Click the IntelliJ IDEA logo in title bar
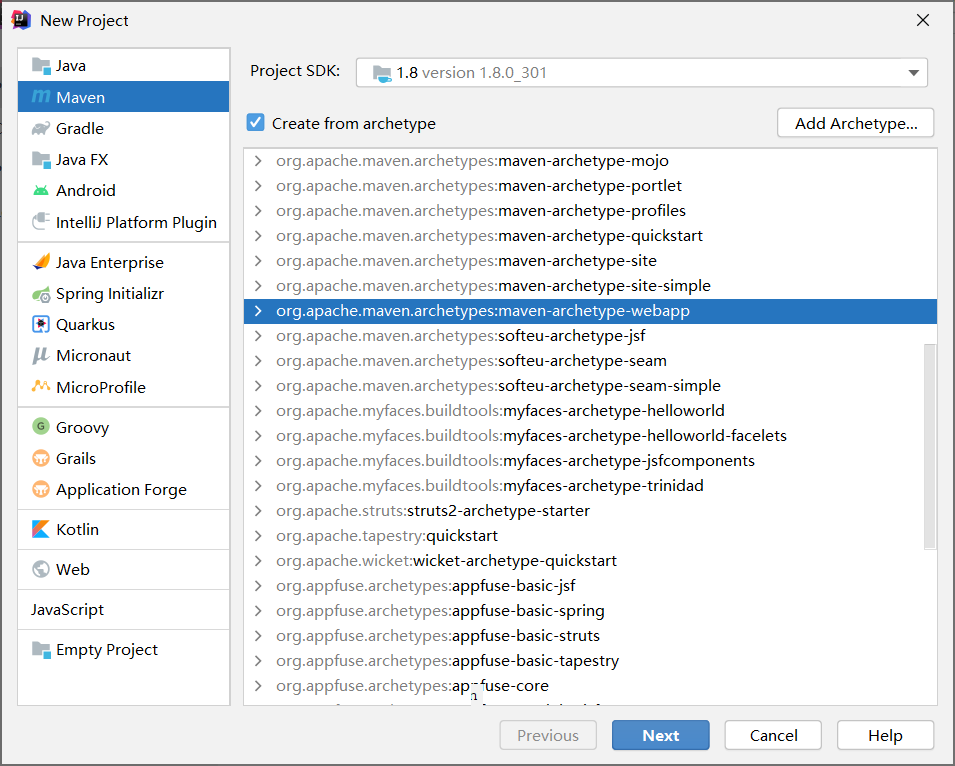 21,19
